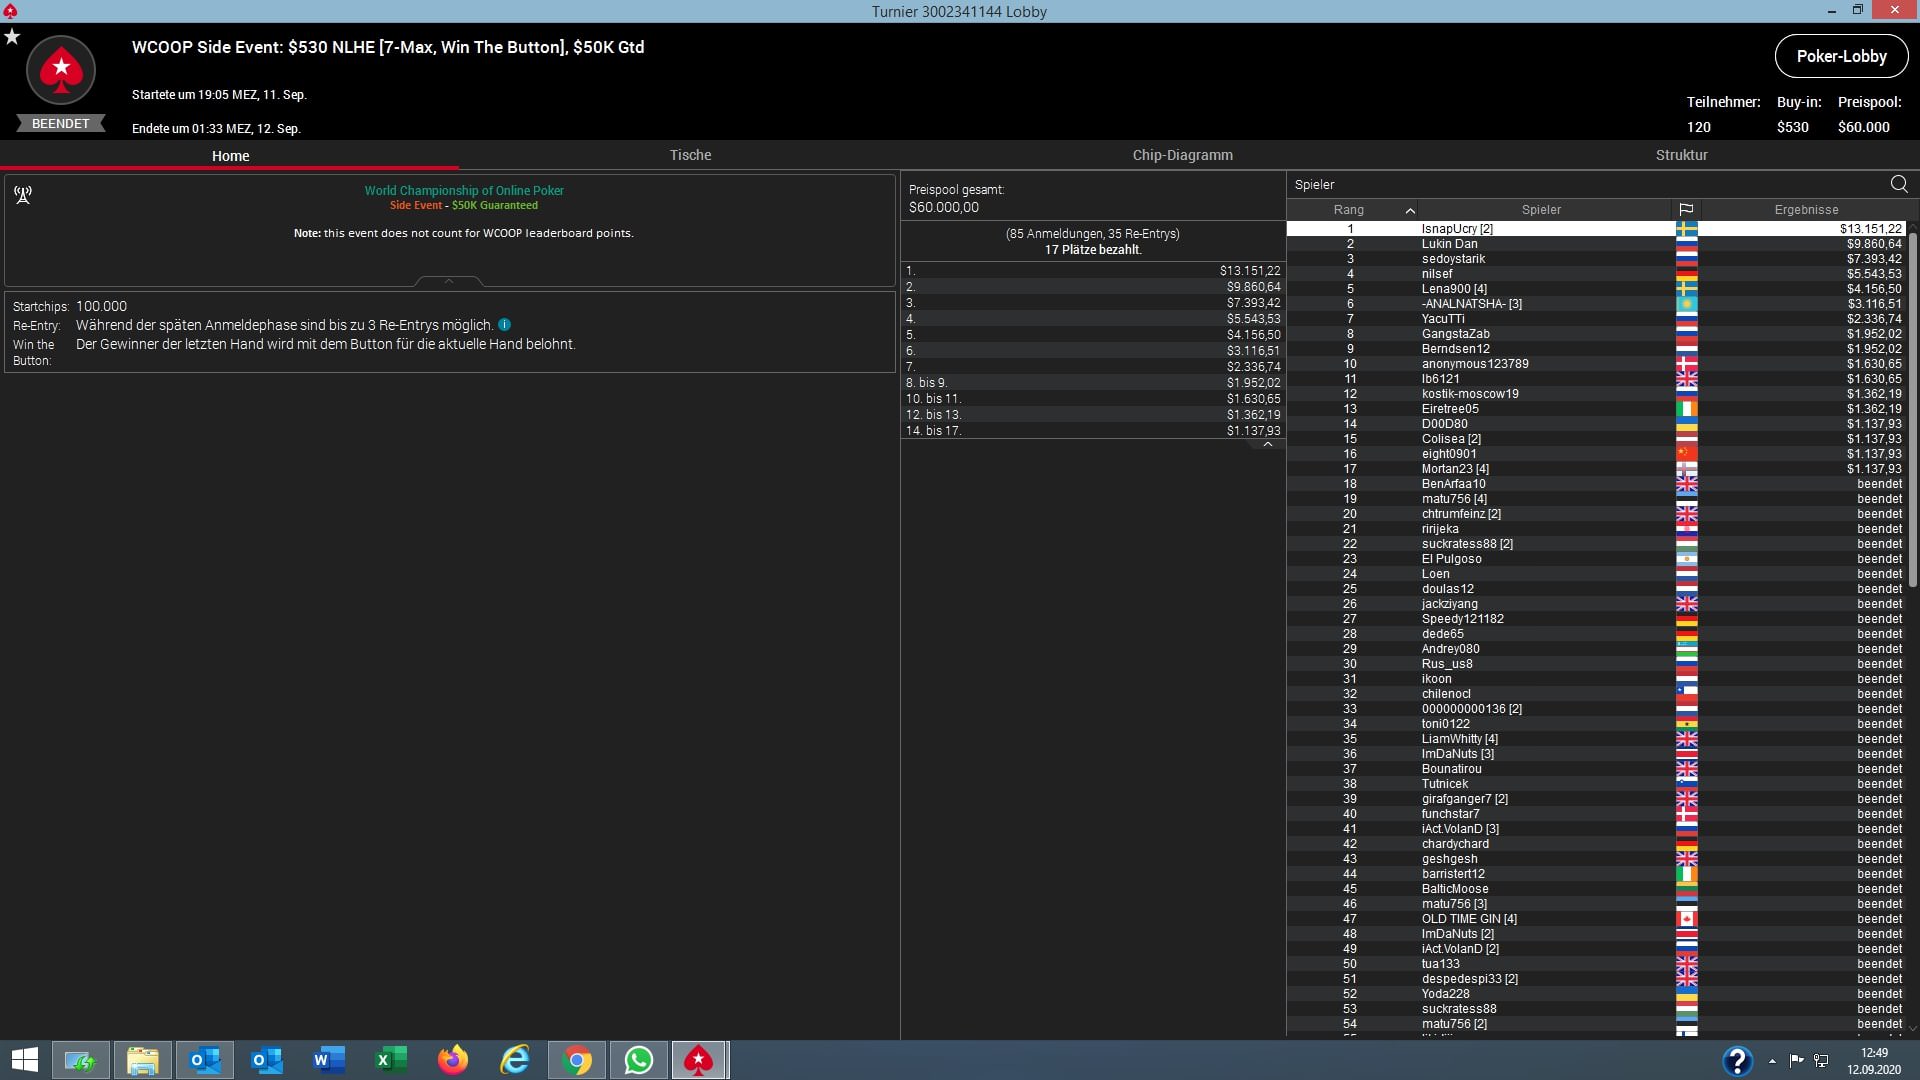The height and width of the screenshot is (1080, 1920).
Task: Collapse the prize payout list
Action: [x=1267, y=445]
